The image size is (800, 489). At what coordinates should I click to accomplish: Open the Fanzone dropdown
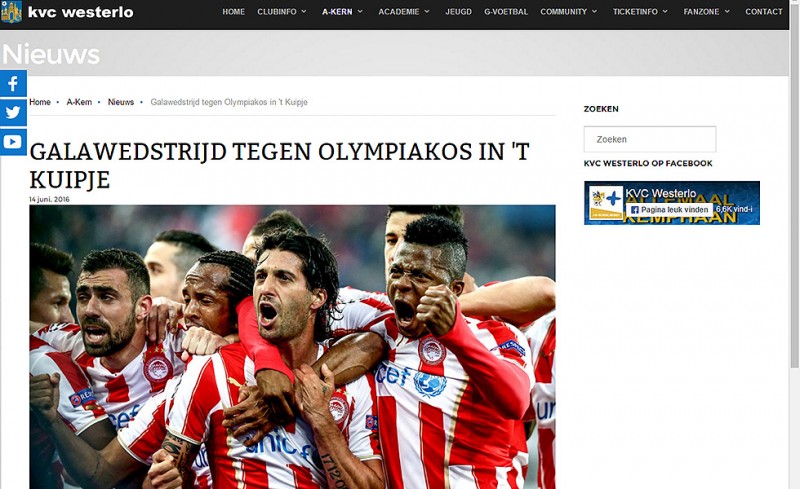pyautogui.click(x=706, y=12)
